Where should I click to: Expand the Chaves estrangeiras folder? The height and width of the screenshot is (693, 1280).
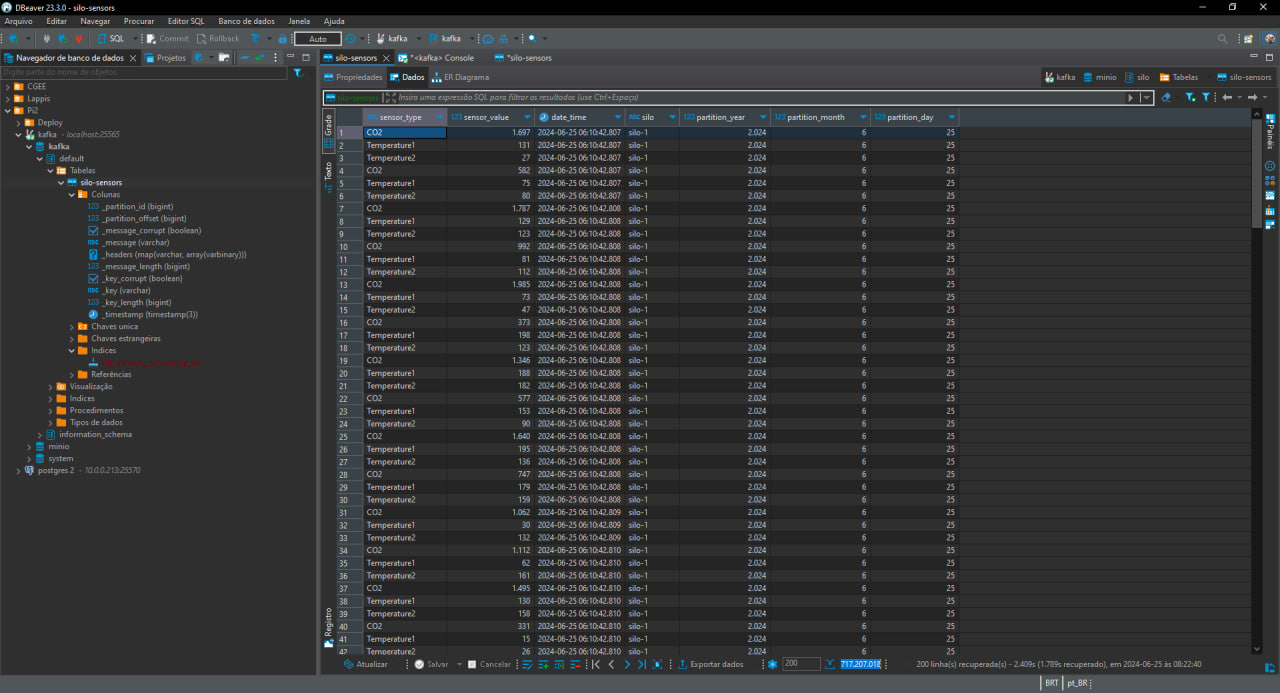coord(71,339)
